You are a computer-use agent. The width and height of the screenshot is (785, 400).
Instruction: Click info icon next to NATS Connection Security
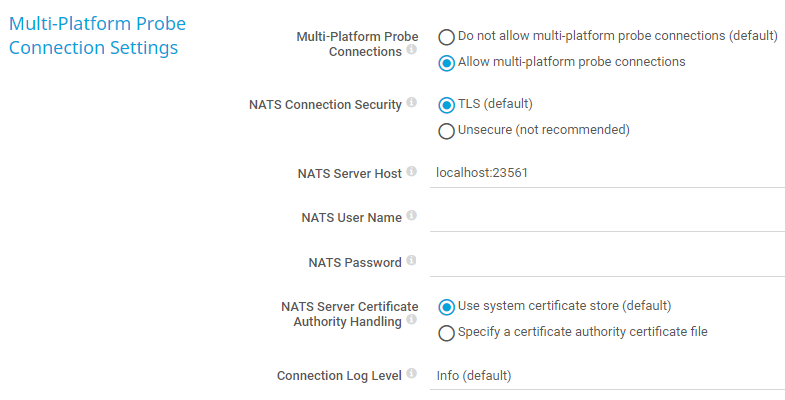click(412, 103)
